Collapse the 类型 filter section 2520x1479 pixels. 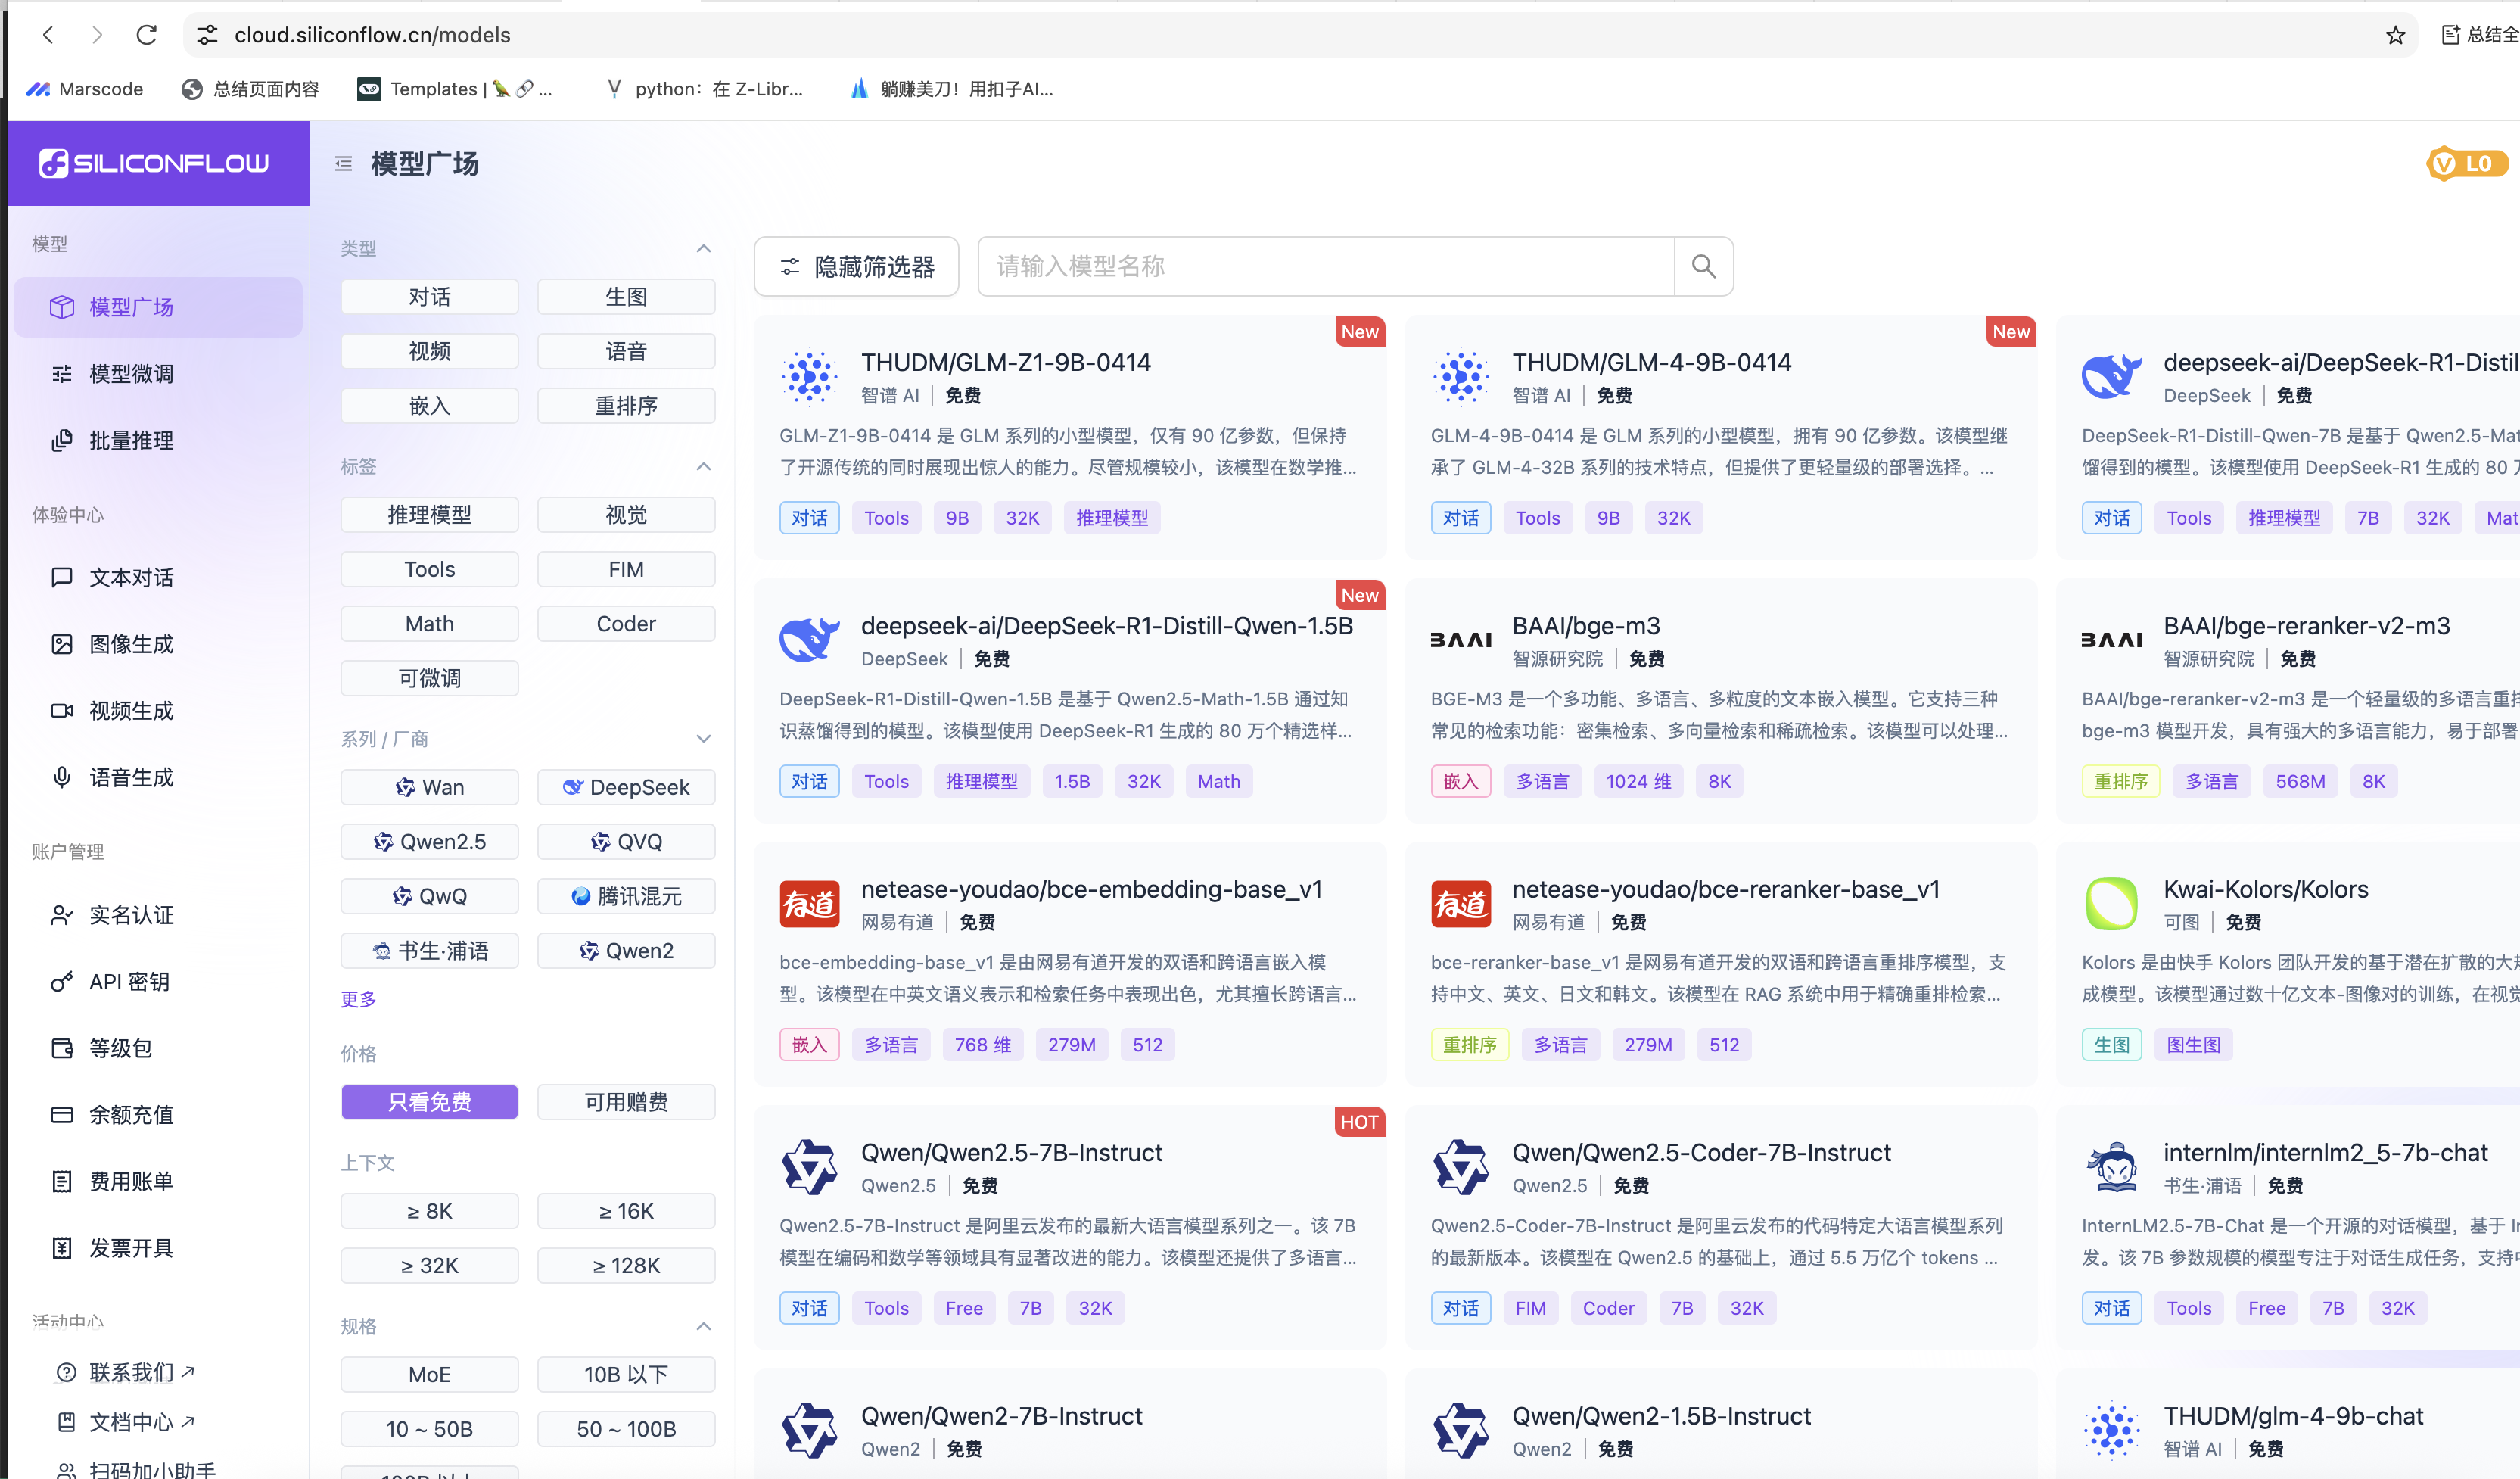point(703,248)
